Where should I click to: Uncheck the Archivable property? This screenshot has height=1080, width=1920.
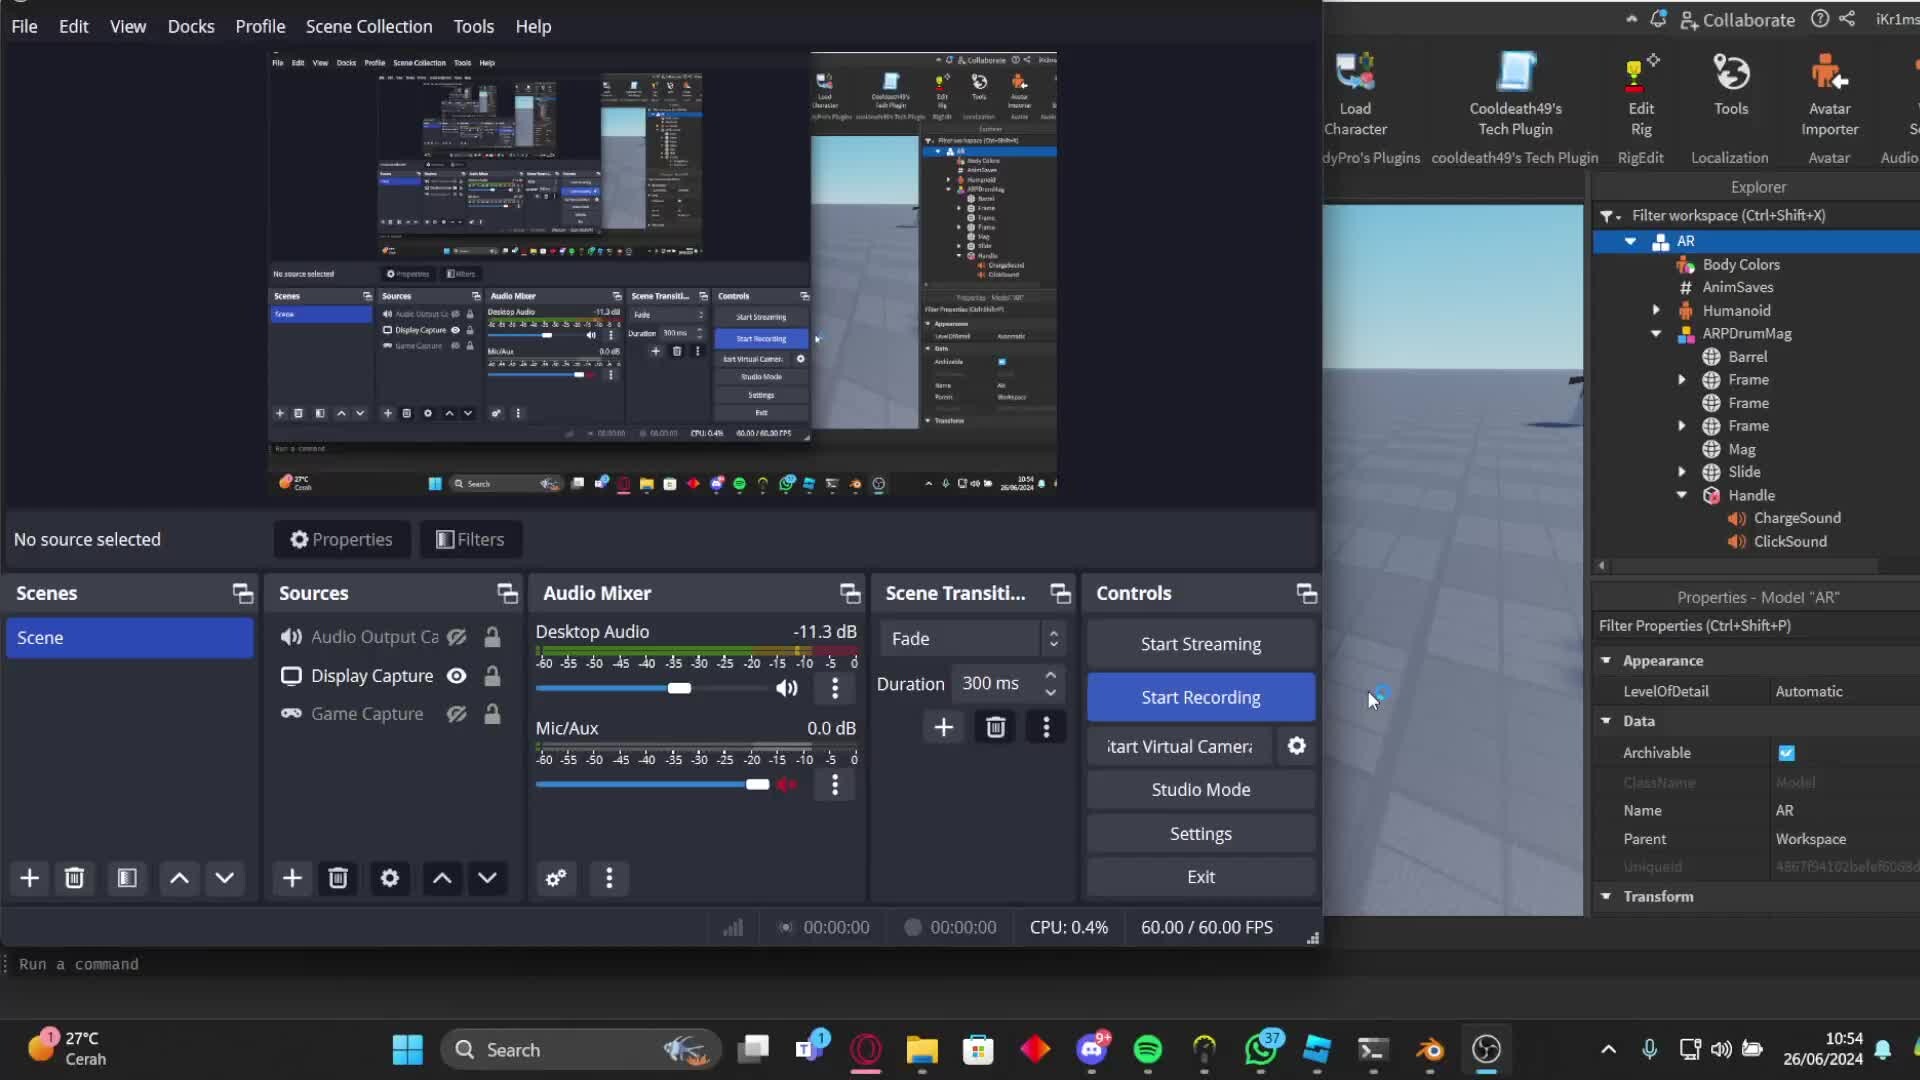click(x=1786, y=752)
